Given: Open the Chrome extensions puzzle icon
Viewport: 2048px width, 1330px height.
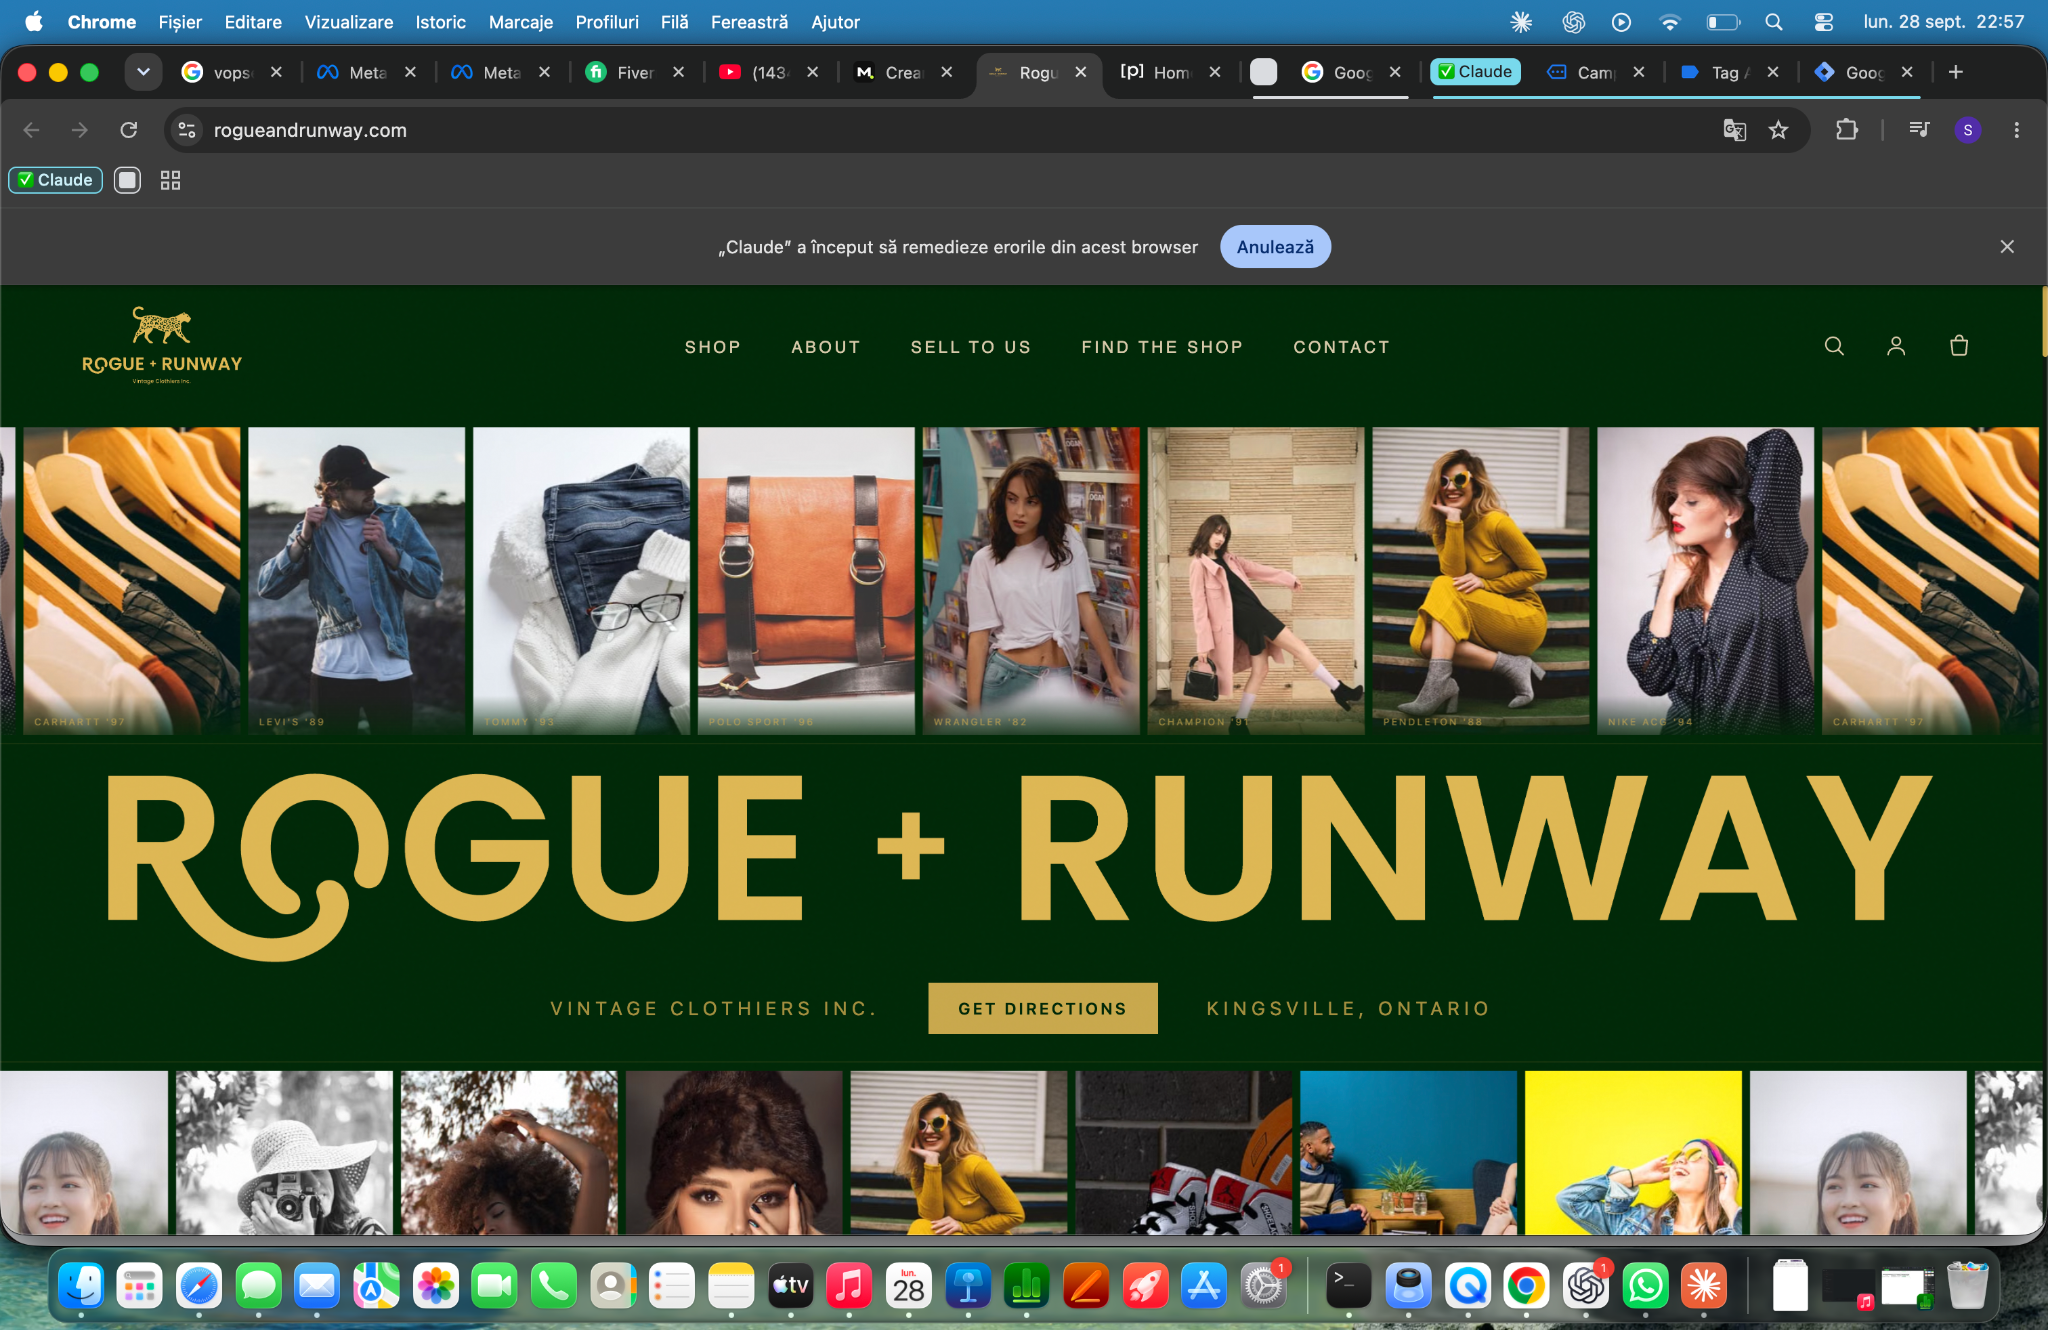Looking at the screenshot, I should [x=1846, y=130].
